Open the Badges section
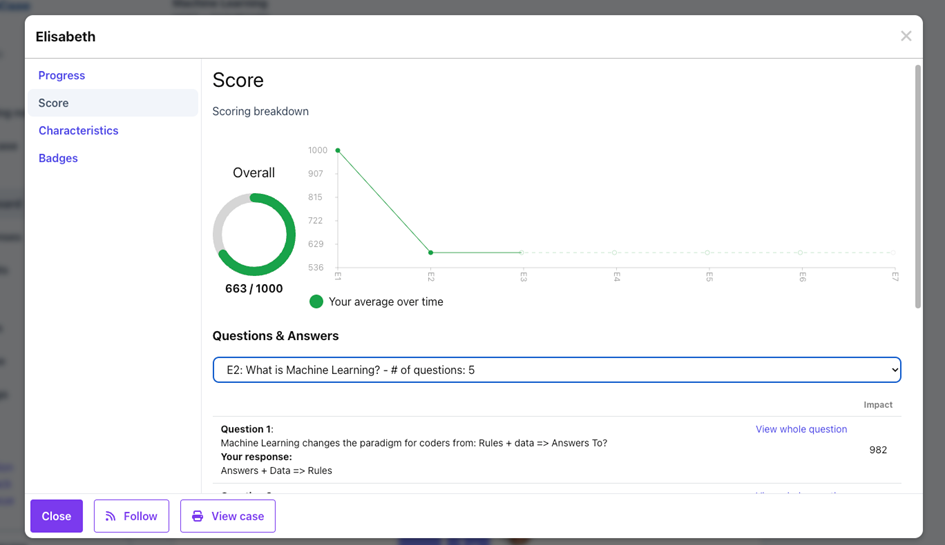Screen dimensions: 945x545 pyautogui.click(x=58, y=158)
